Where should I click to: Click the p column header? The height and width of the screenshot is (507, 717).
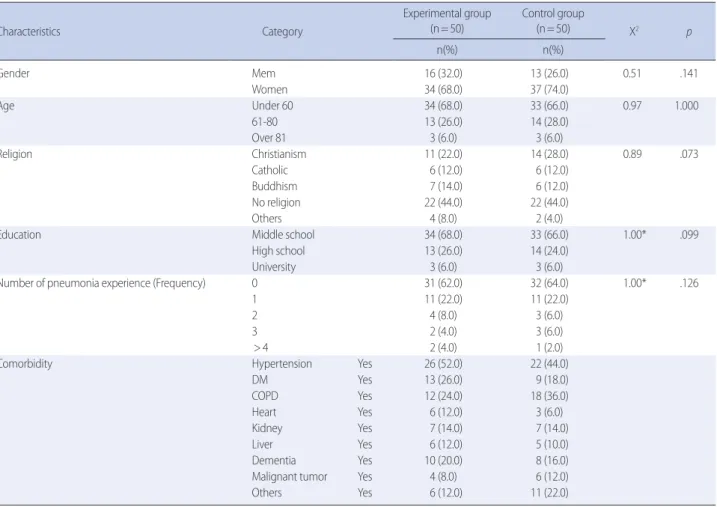[689, 32]
